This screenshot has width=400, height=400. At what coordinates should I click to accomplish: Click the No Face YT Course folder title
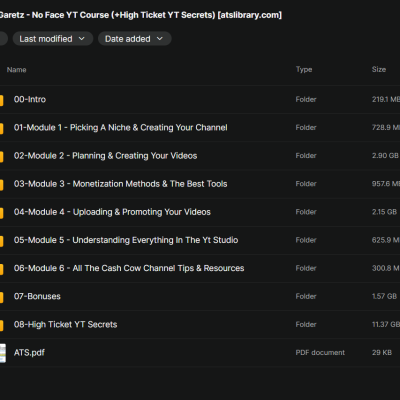click(141, 15)
